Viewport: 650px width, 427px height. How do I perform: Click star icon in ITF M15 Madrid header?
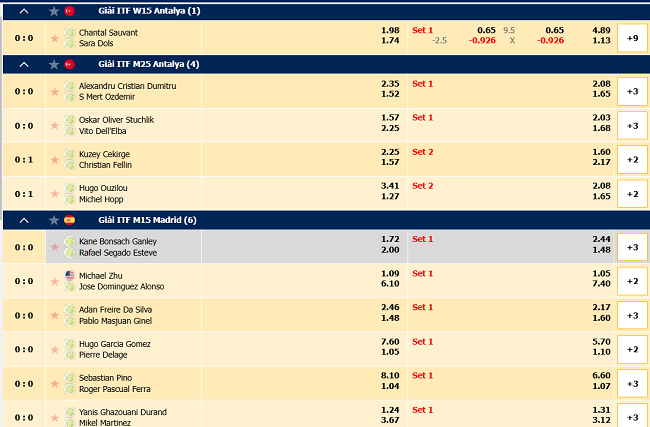pos(53,220)
